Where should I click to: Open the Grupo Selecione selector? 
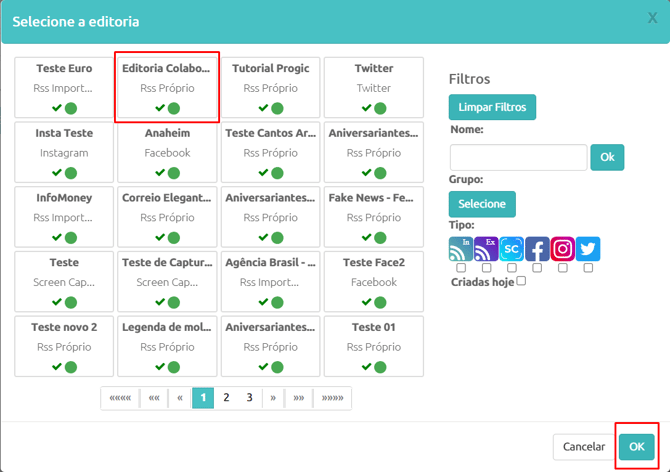coord(482,204)
